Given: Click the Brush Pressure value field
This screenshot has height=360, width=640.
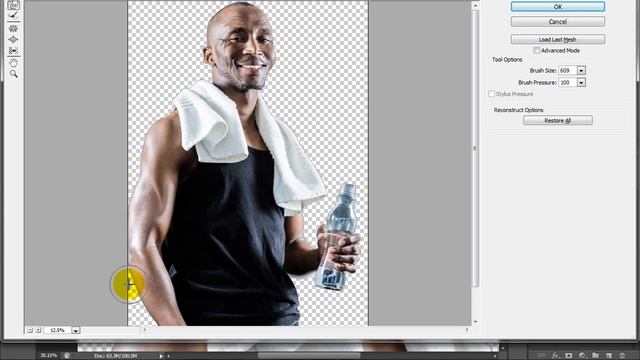Looking at the screenshot, I should [x=567, y=82].
